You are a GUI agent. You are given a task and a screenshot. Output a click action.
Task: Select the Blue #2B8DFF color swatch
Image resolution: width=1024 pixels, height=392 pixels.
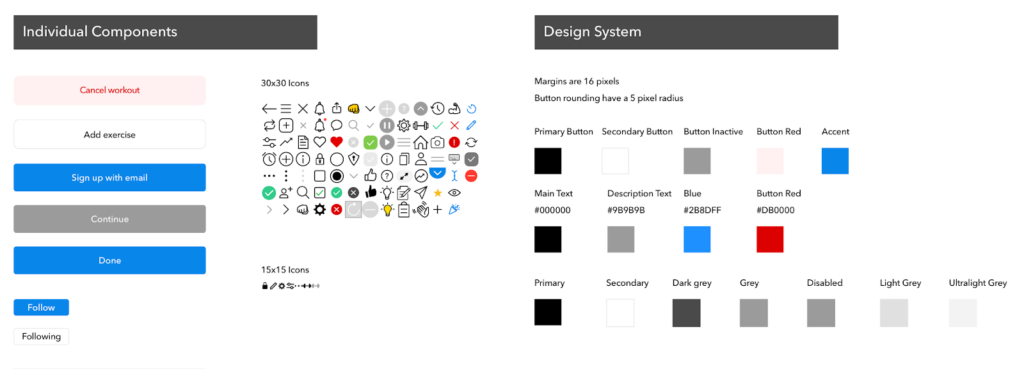click(x=697, y=239)
